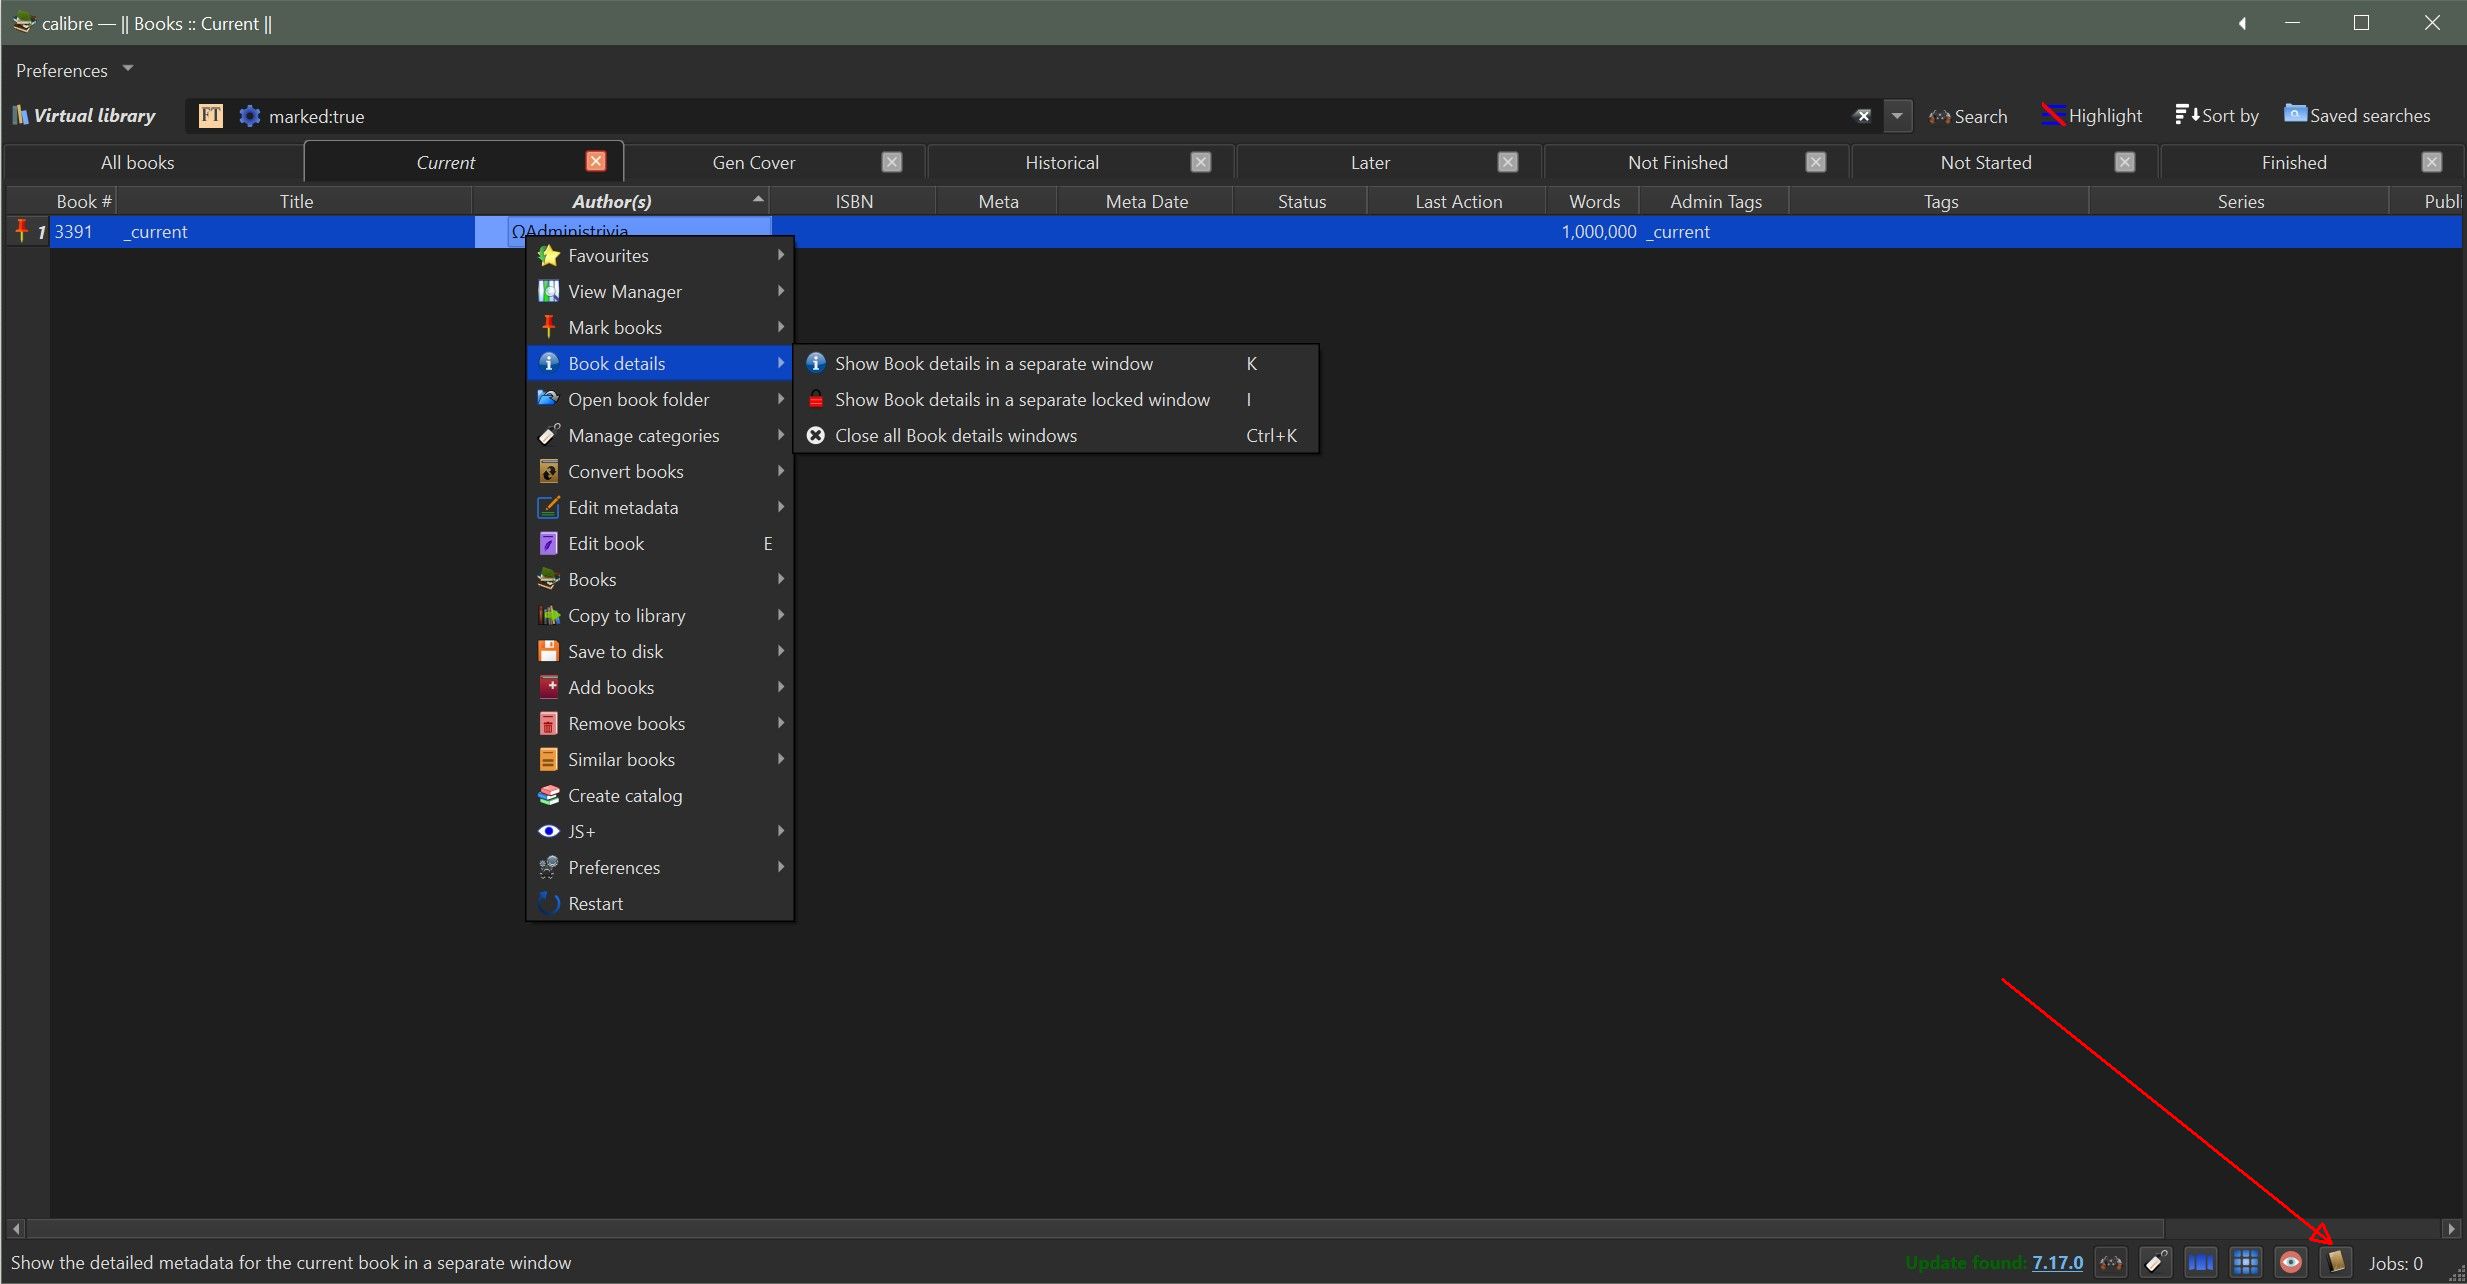The width and height of the screenshot is (2467, 1284).
Task: Open the search history dropdown arrow
Action: click(x=1897, y=116)
